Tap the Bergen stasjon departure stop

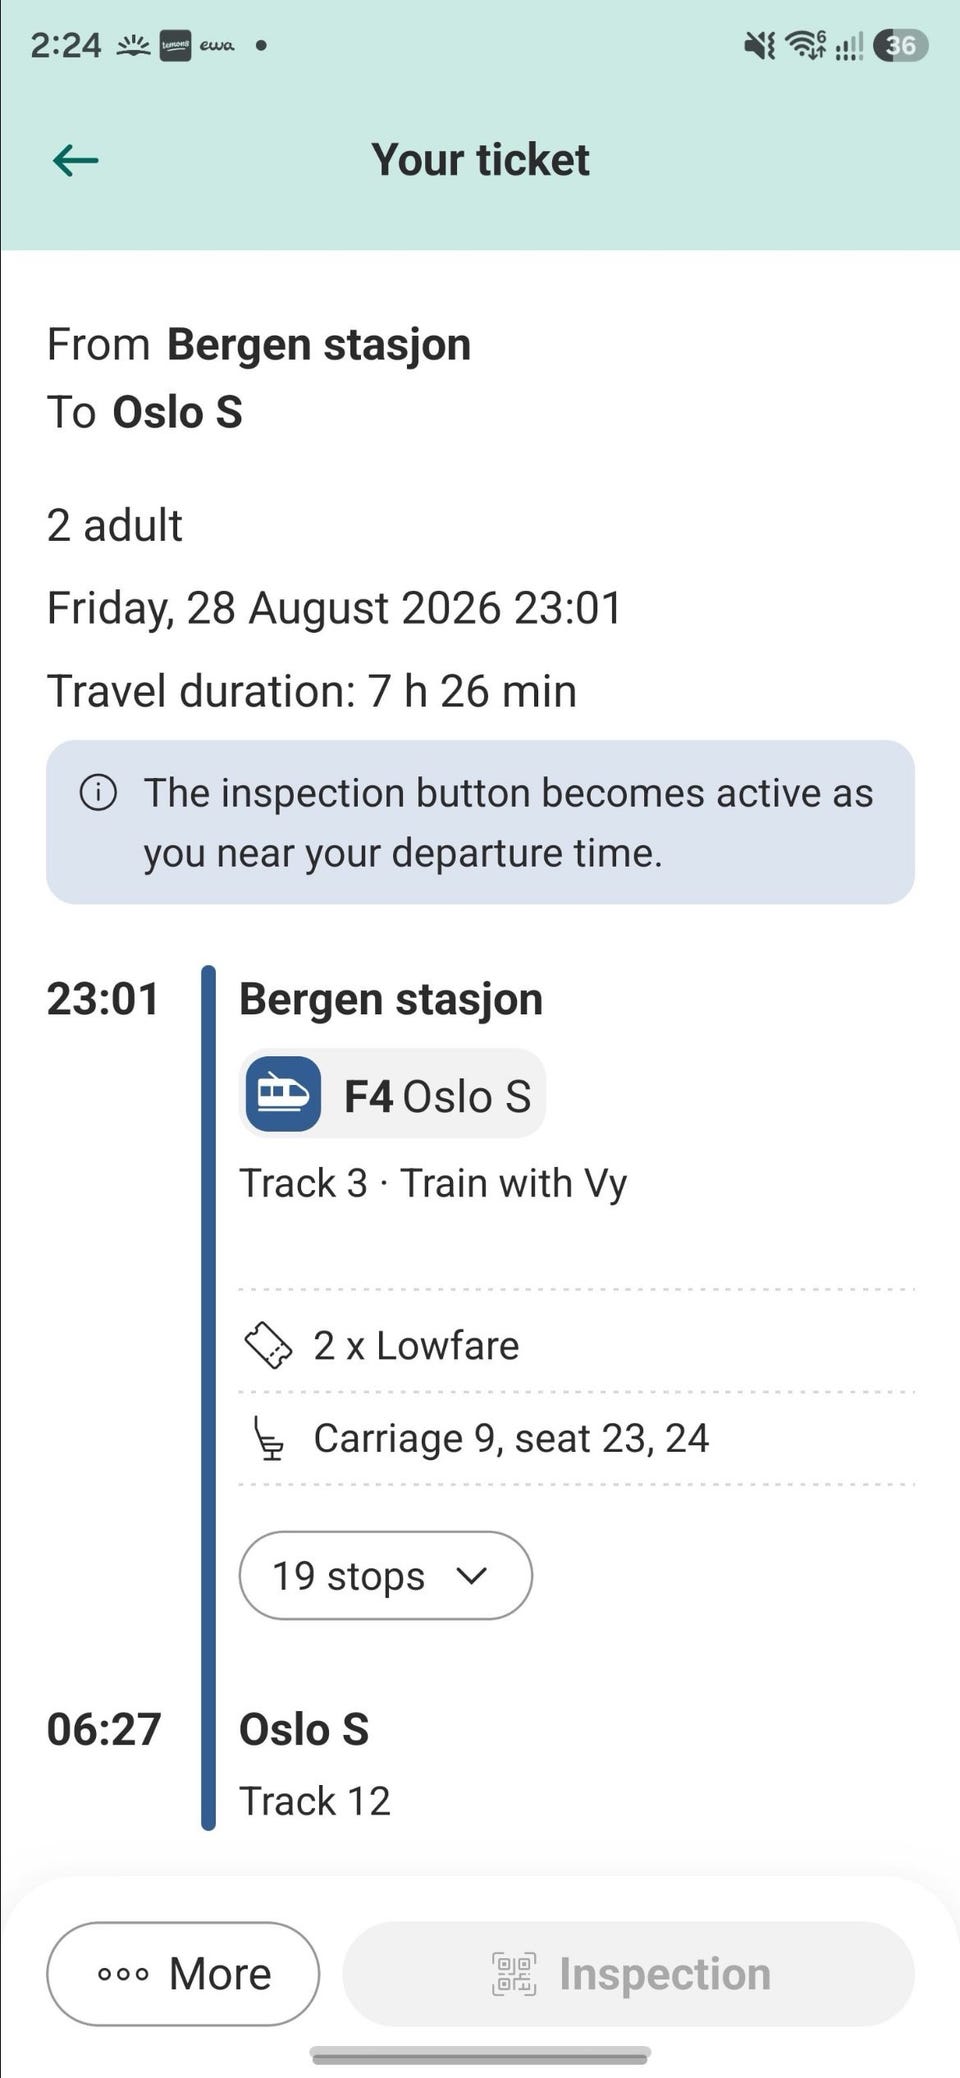point(391,999)
